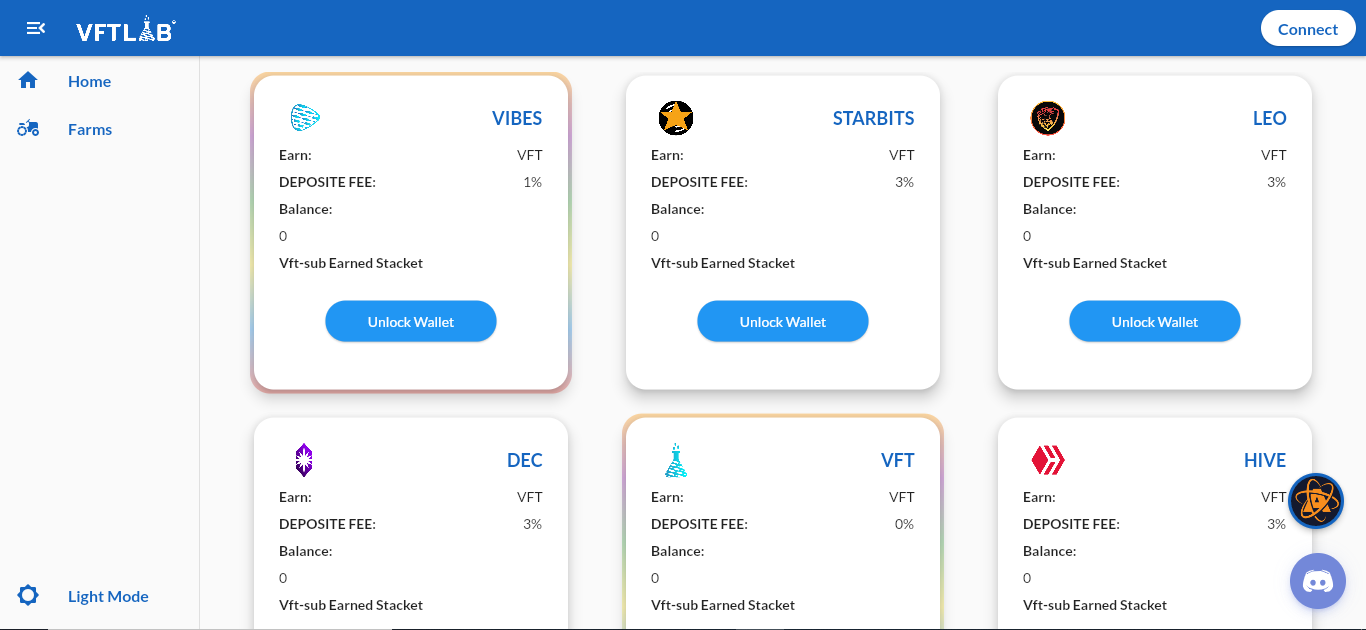
Task: Click Vft-sub Earned Stacket on VIBES card
Action: (351, 263)
